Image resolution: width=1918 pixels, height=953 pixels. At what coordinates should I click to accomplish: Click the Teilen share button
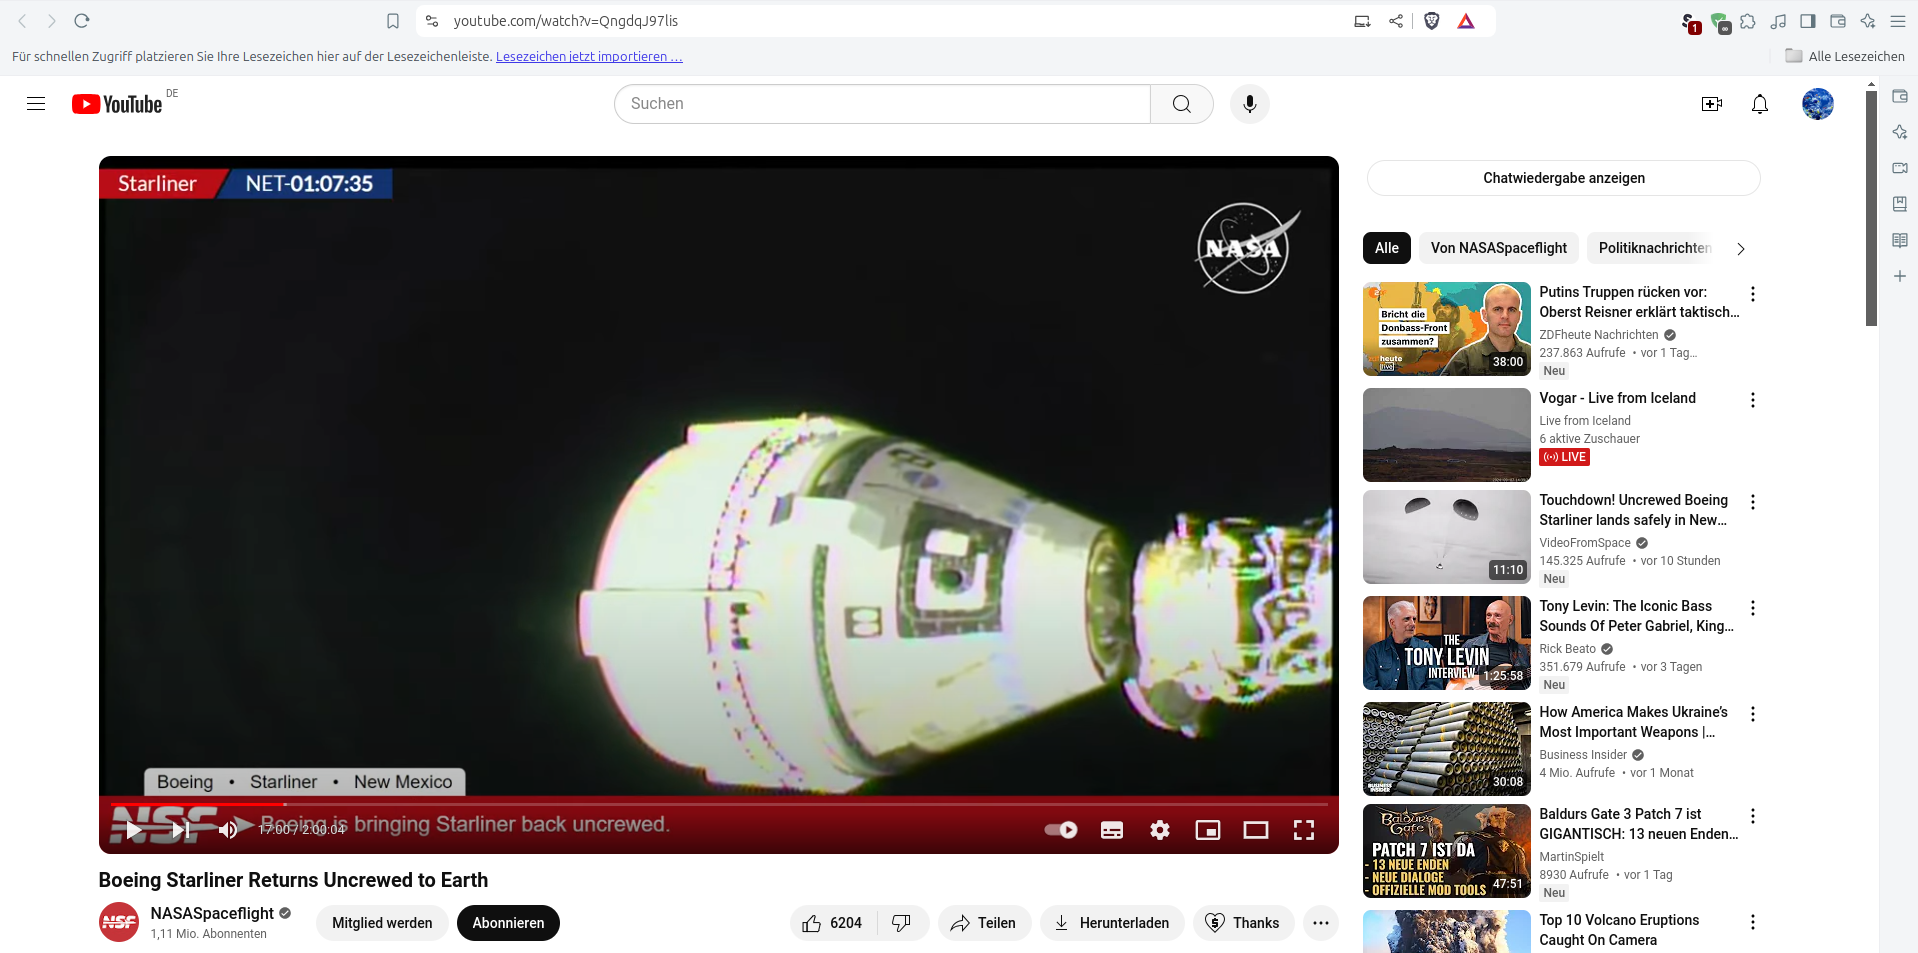984,923
